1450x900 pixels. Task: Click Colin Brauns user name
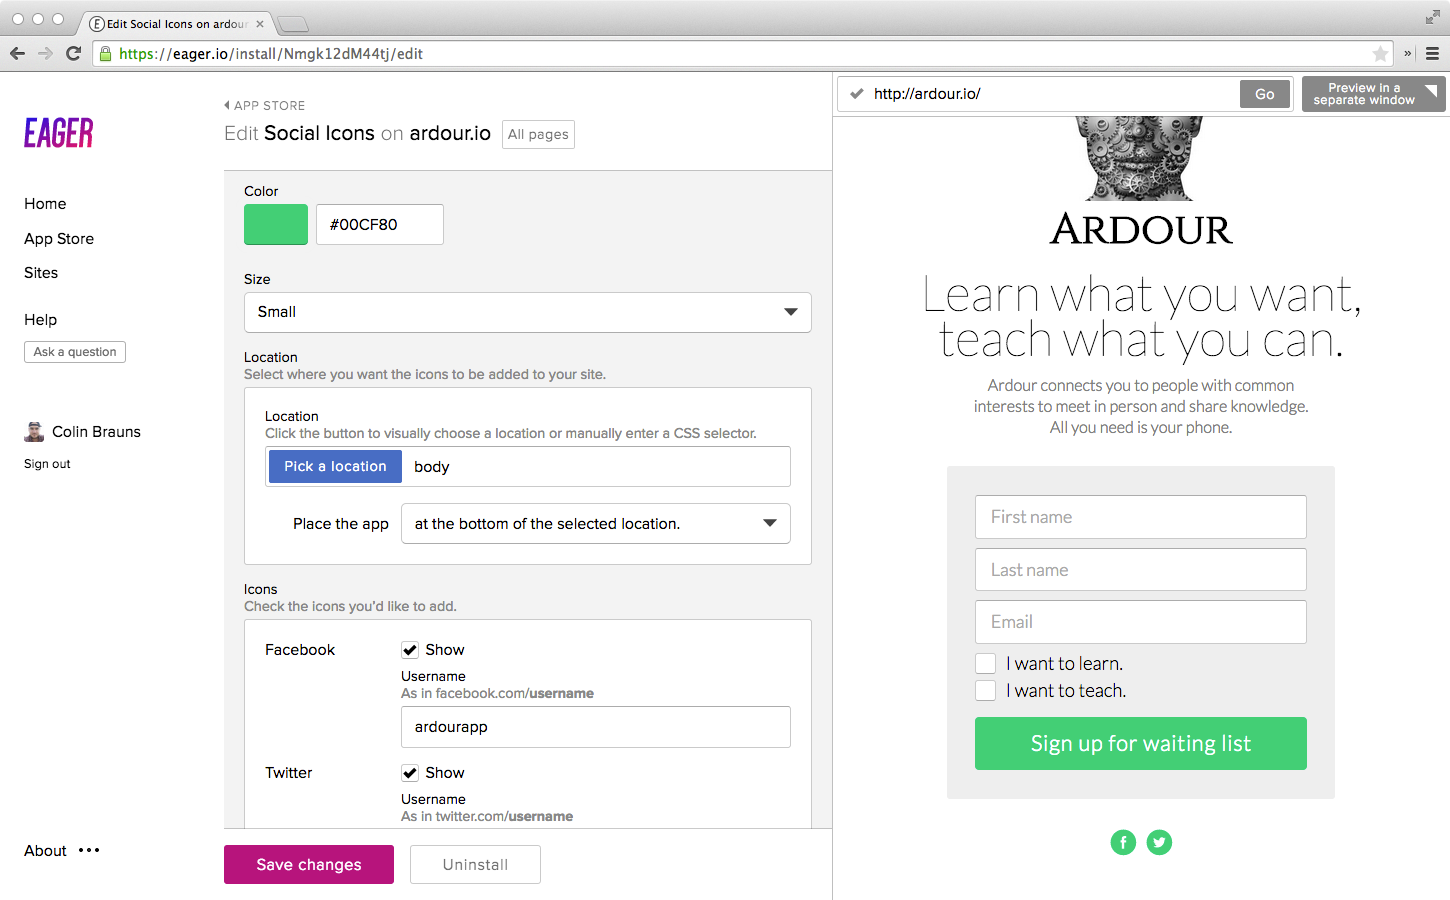tap(96, 432)
